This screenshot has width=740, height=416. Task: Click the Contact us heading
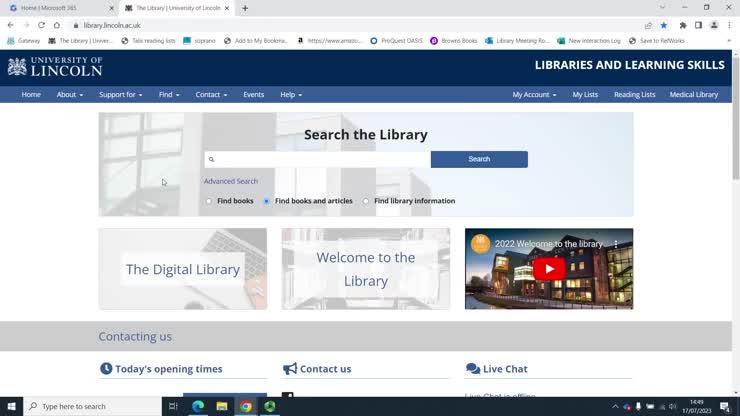[x=325, y=369]
